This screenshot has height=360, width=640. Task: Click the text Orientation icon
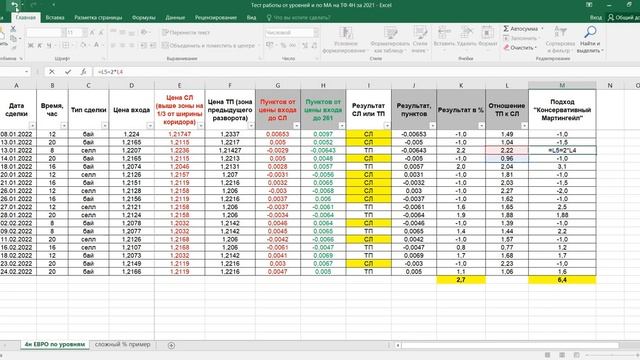click(x=144, y=32)
